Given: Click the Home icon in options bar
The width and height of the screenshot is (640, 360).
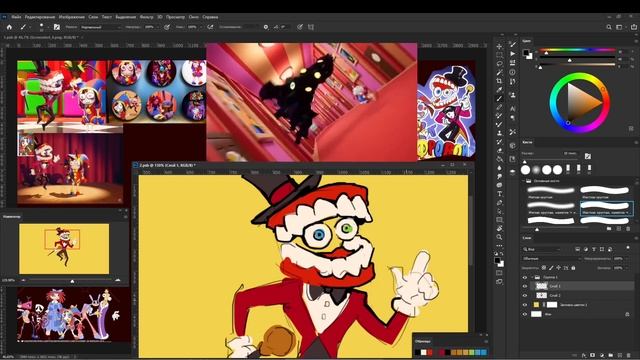Looking at the screenshot, I should pyautogui.click(x=9, y=27).
